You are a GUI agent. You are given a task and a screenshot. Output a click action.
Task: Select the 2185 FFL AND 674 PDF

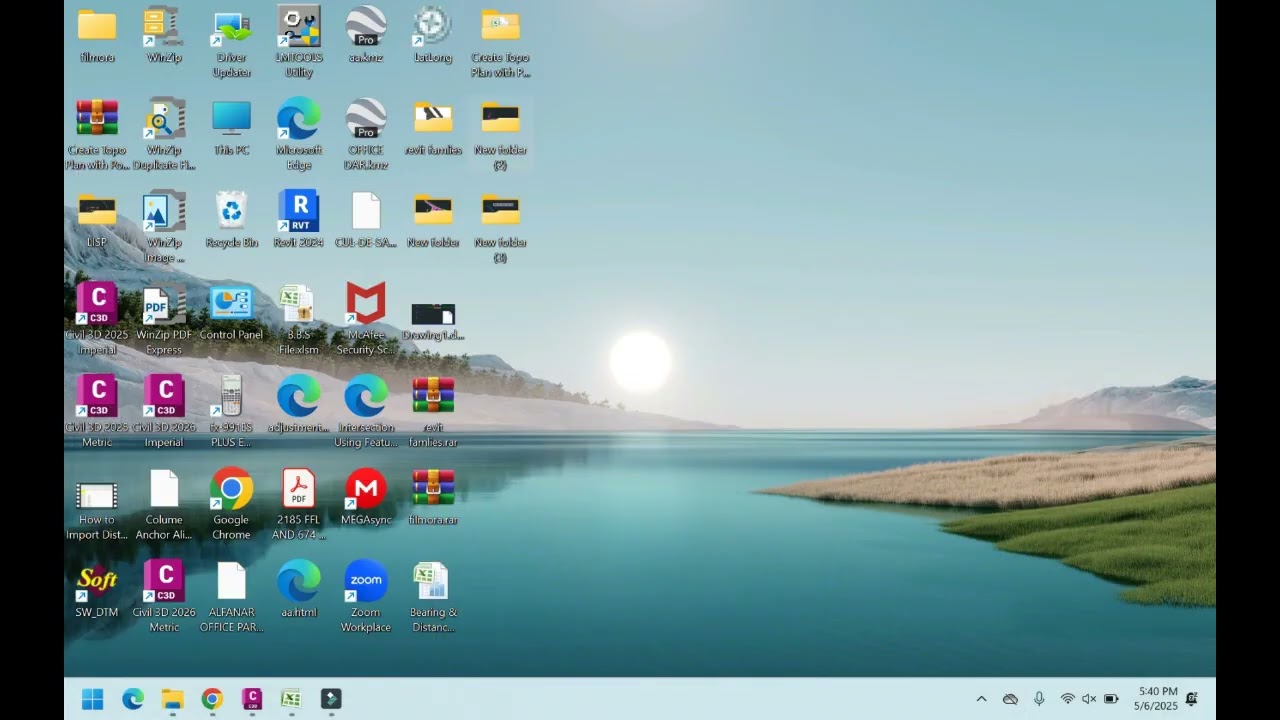(x=298, y=505)
